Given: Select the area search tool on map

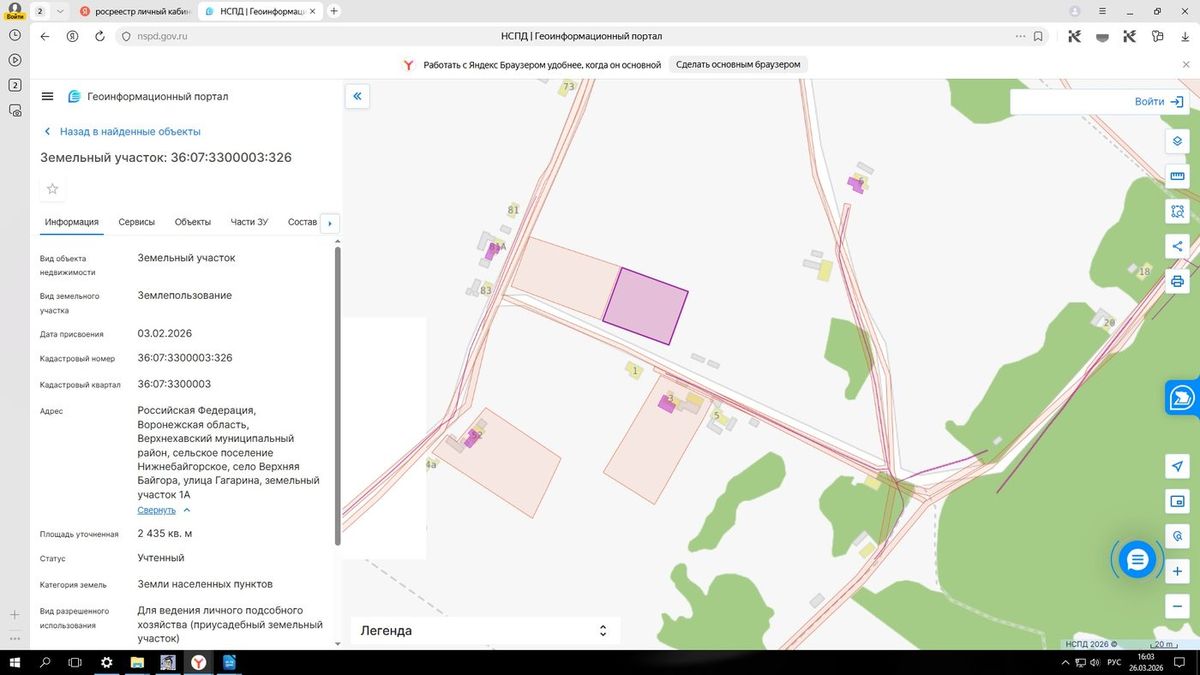Looking at the screenshot, I should 1177,211.
